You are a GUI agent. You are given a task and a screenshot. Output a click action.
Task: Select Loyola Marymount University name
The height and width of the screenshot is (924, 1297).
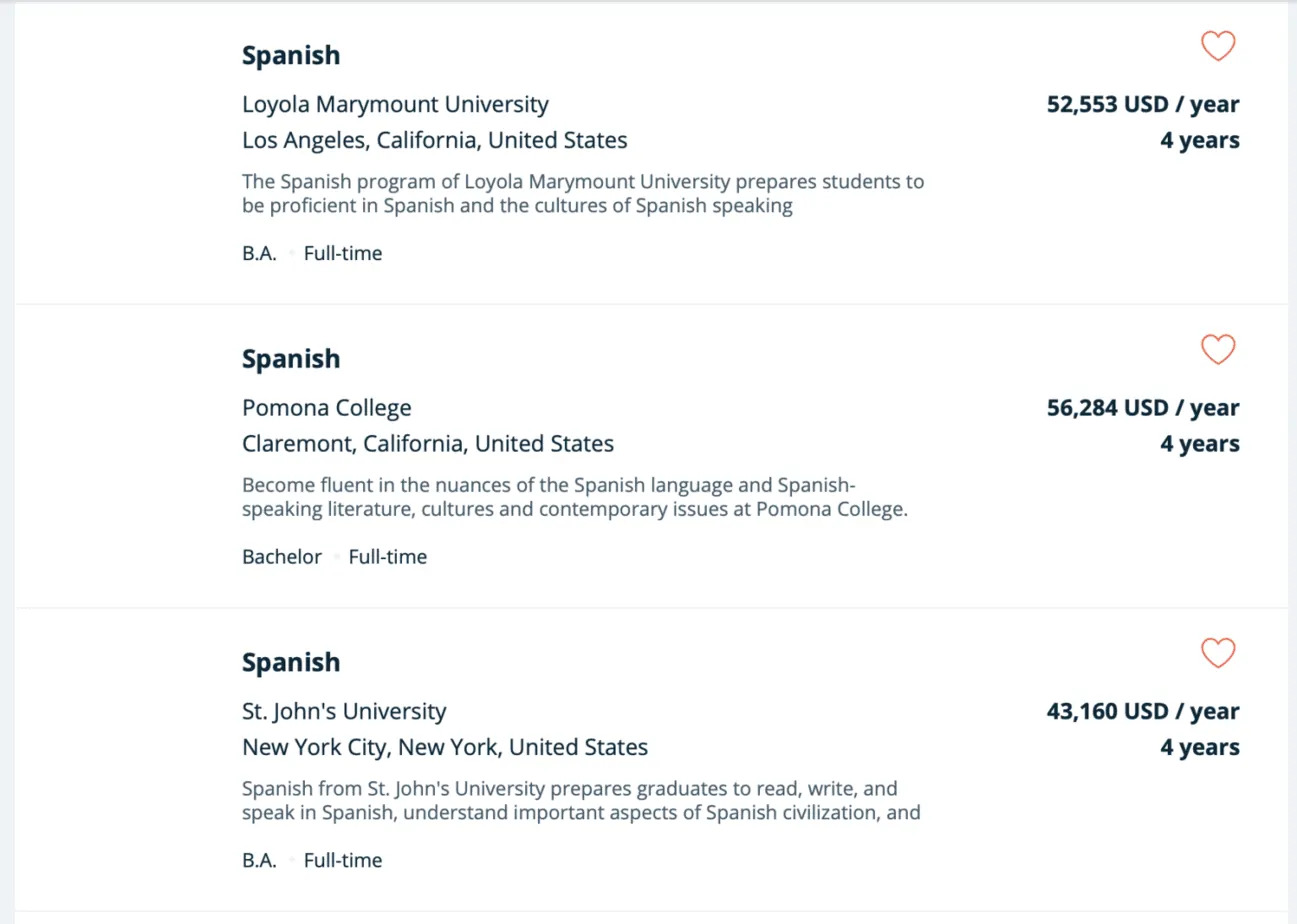395,104
